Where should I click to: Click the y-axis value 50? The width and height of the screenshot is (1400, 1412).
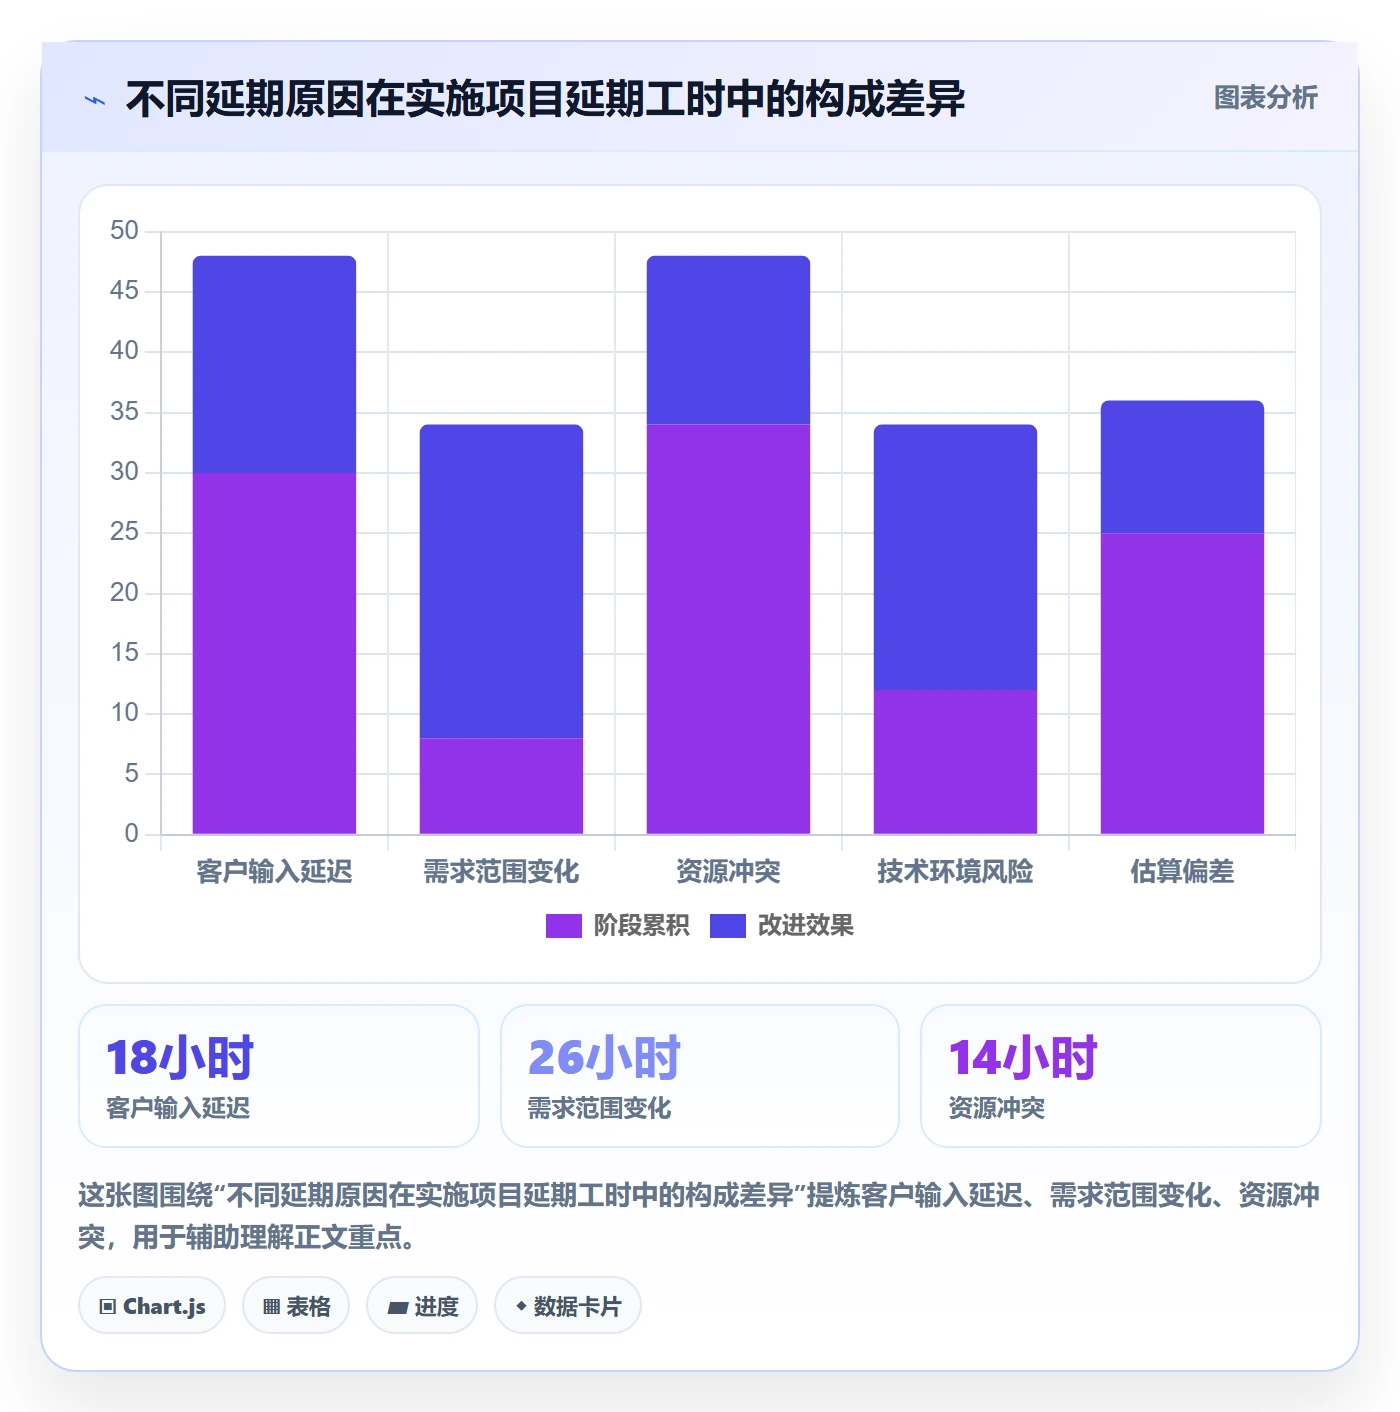point(124,231)
